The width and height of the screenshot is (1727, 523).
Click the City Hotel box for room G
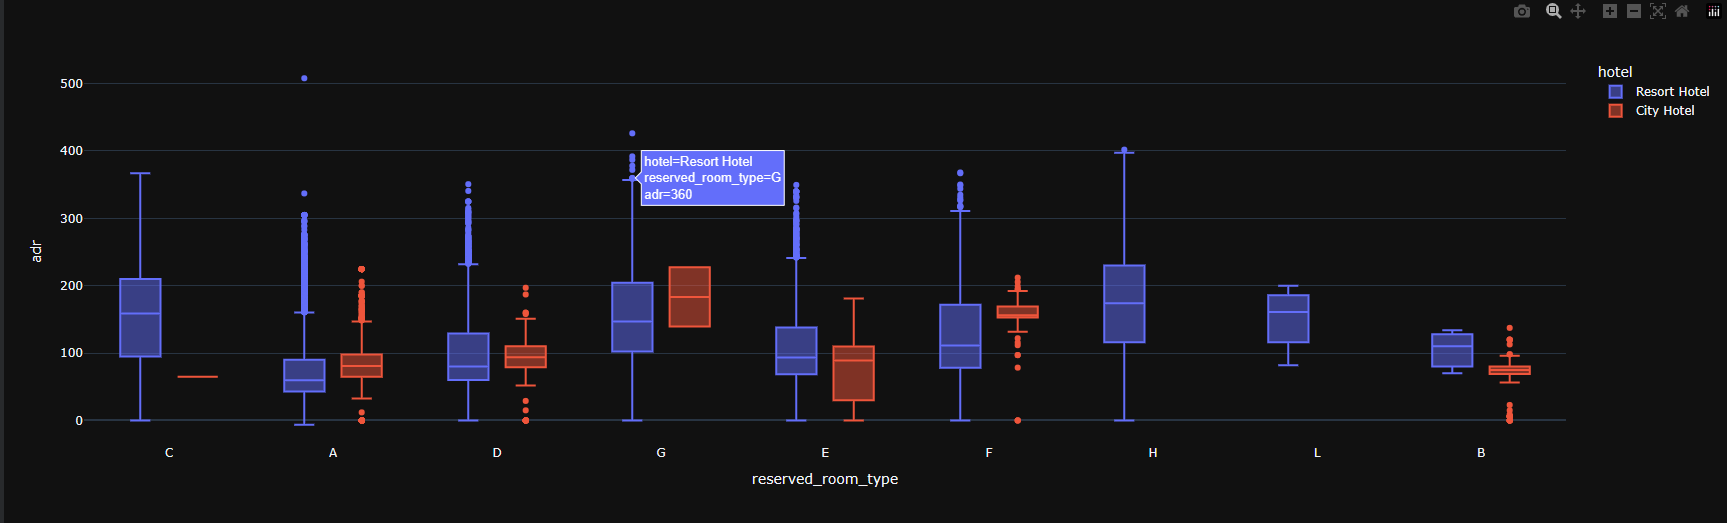(689, 297)
